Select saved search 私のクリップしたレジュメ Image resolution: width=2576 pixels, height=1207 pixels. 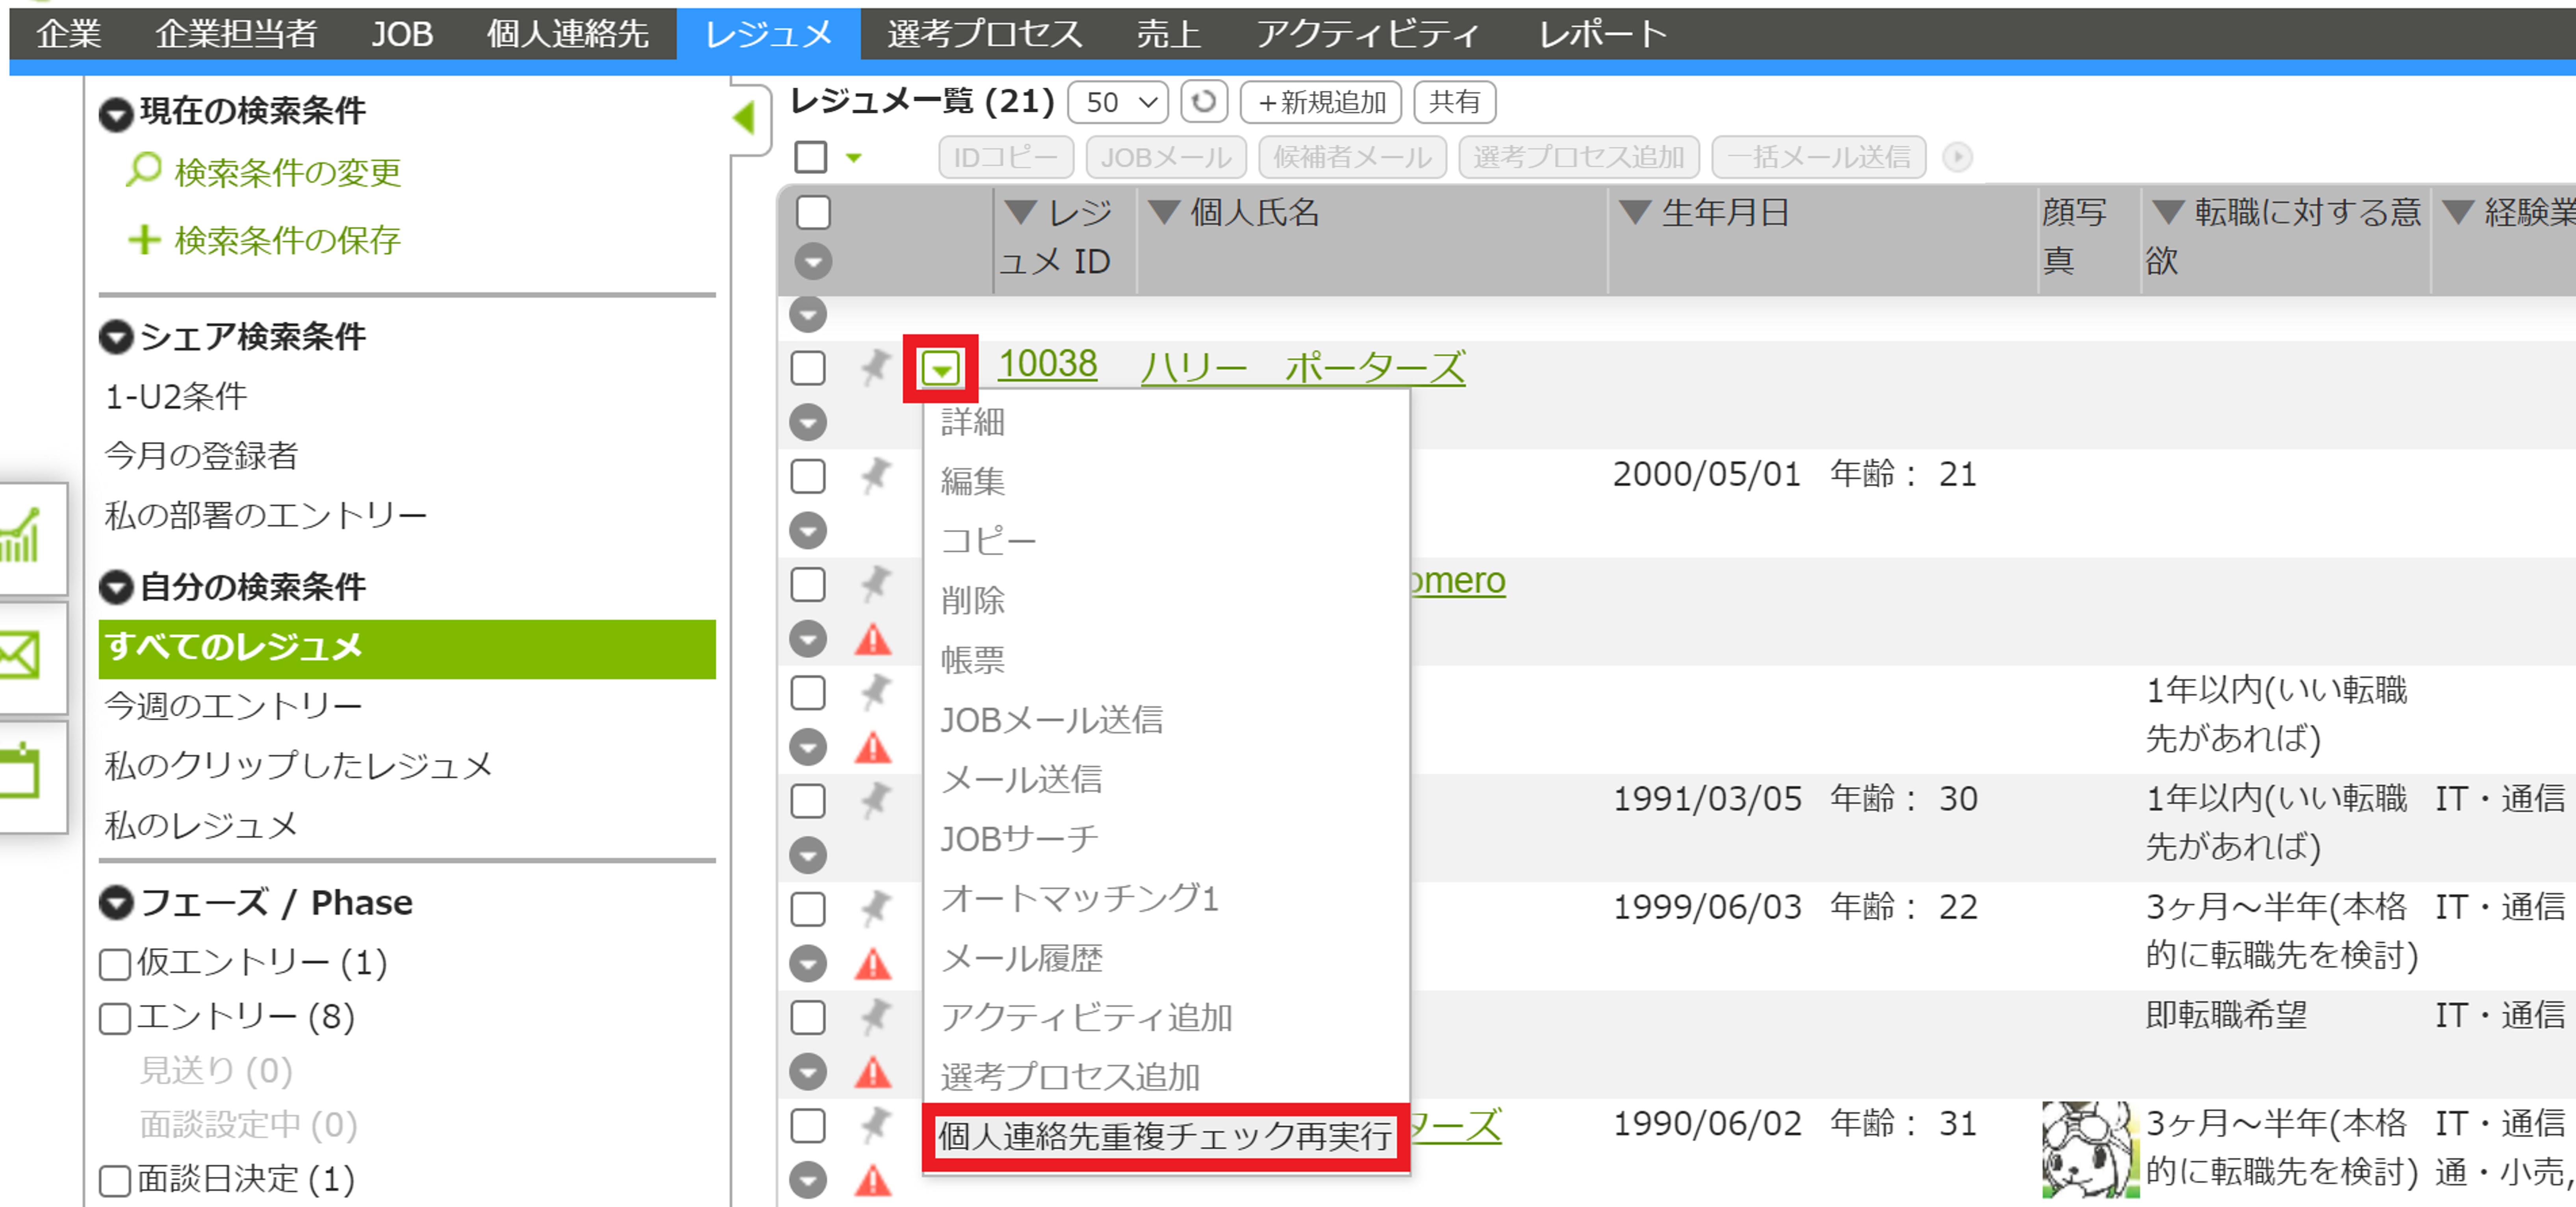(298, 766)
